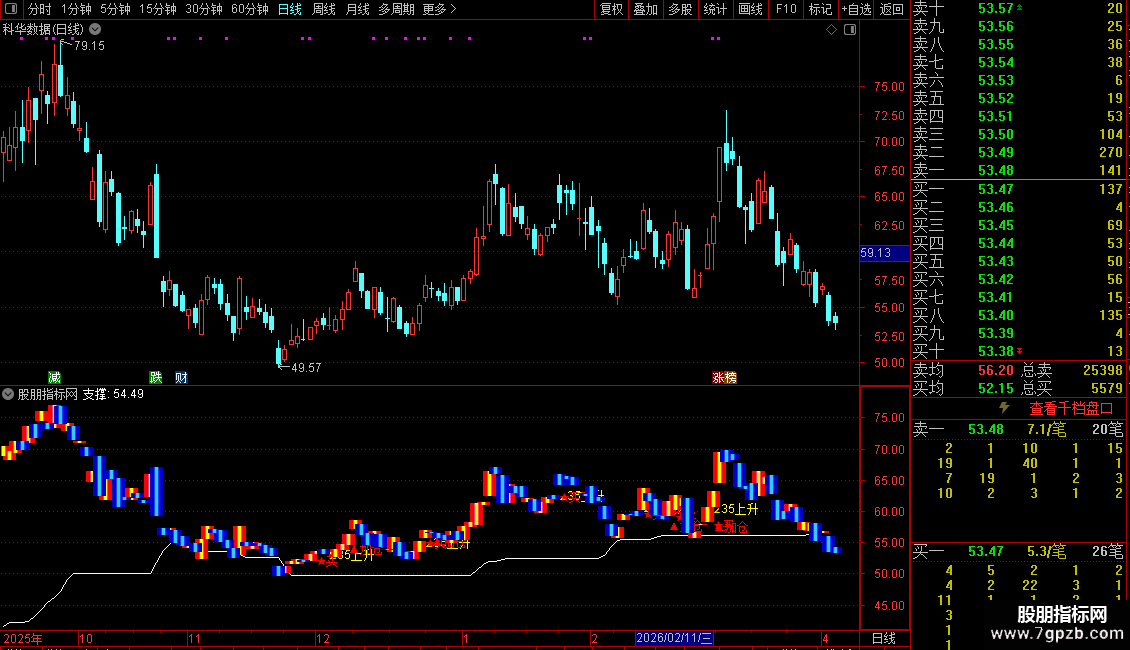
Task: Open the 多股 multi-stock view
Action: click(x=680, y=9)
